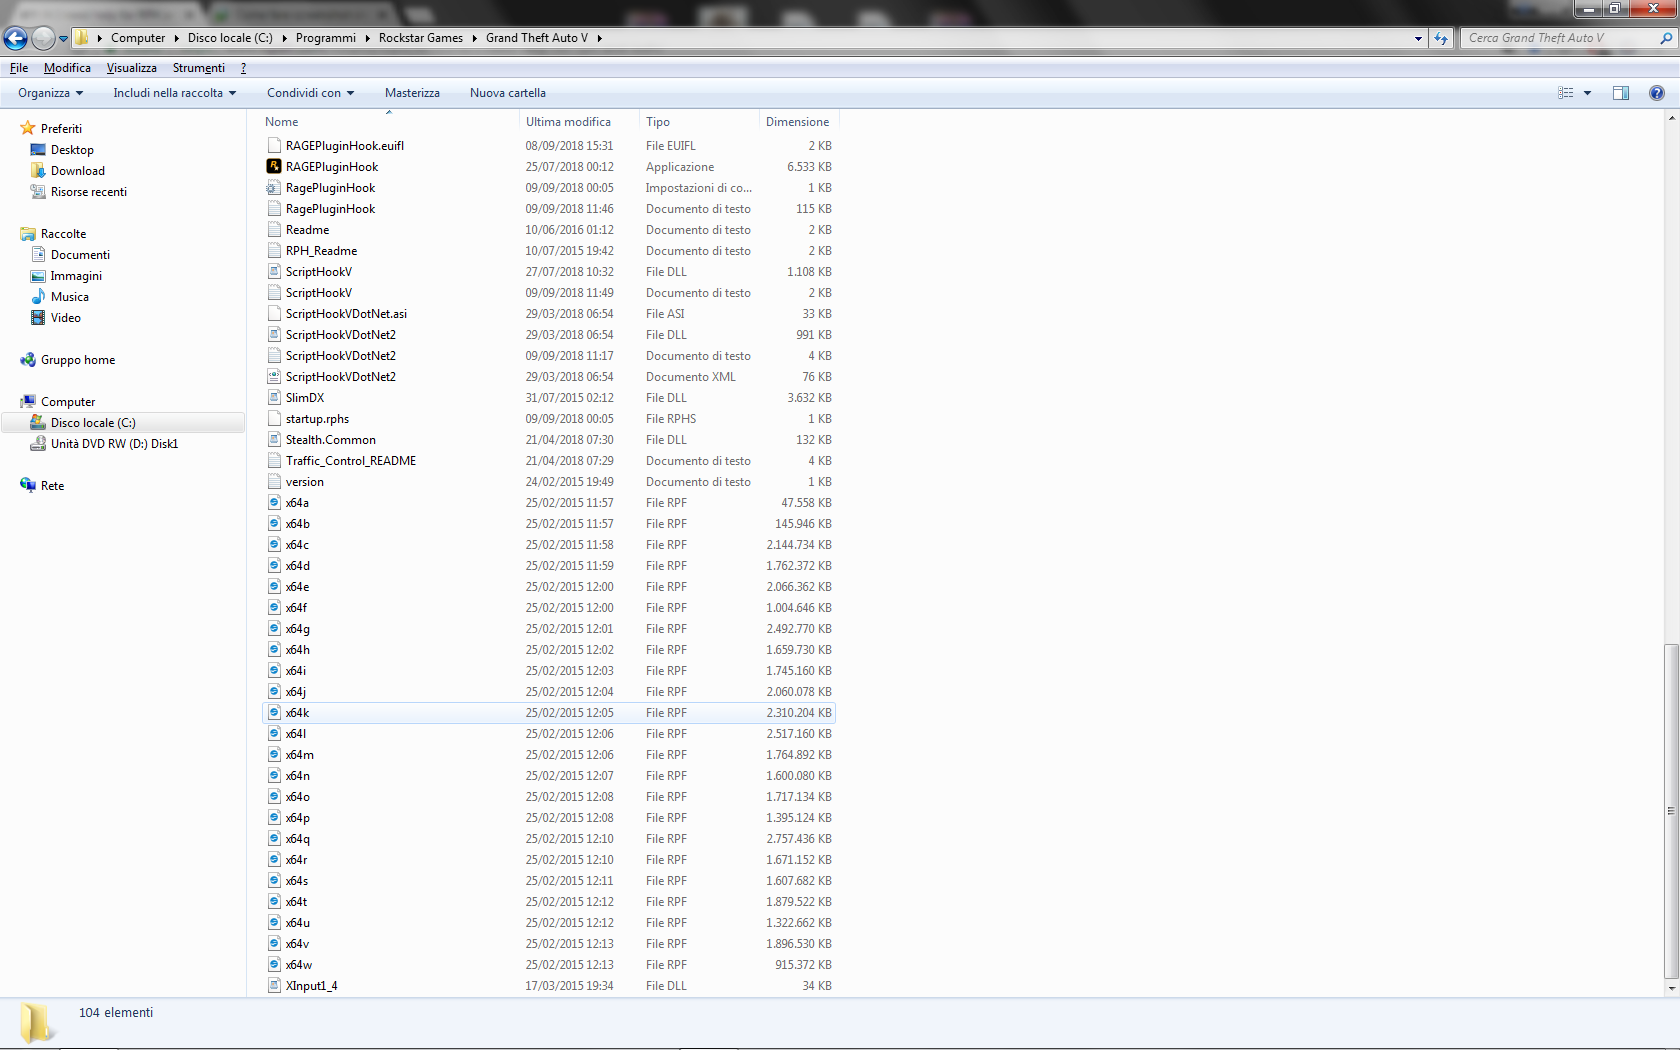Click the x64k RPF file icon
This screenshot has width=1680, height=1050.
point(274,712)
